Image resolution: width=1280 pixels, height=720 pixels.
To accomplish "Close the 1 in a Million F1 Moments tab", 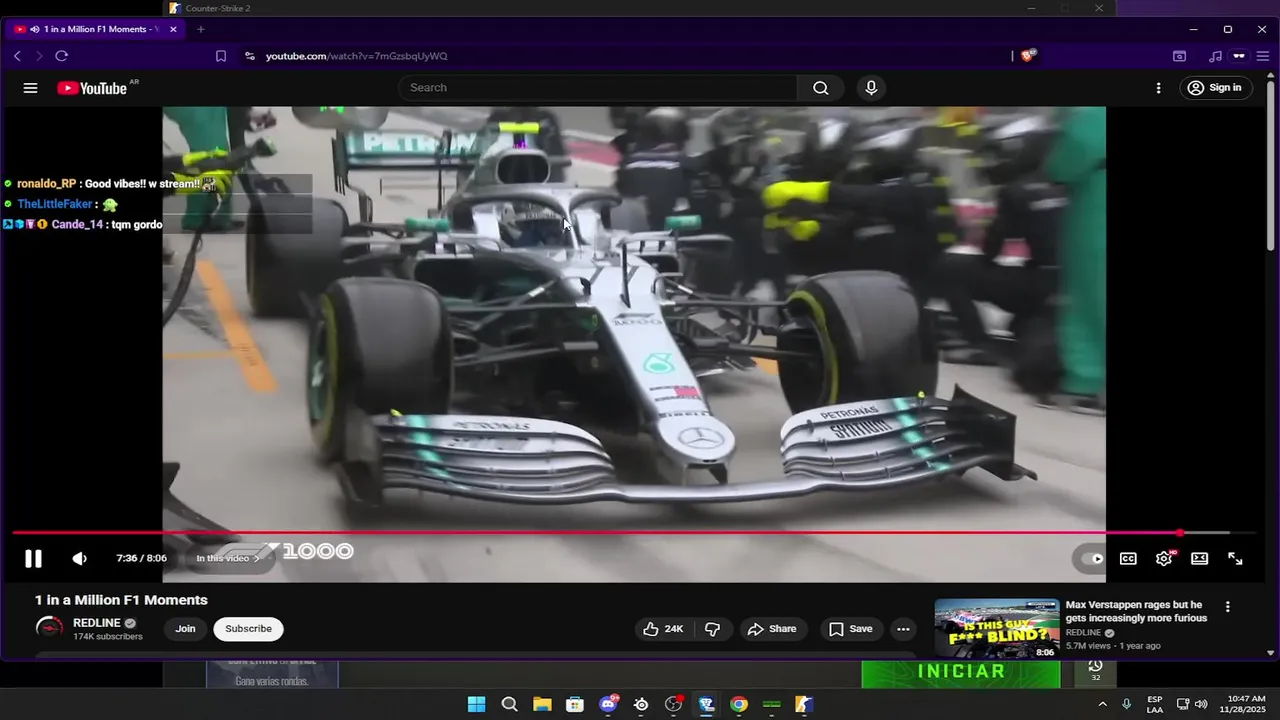I will pos(173,29).
